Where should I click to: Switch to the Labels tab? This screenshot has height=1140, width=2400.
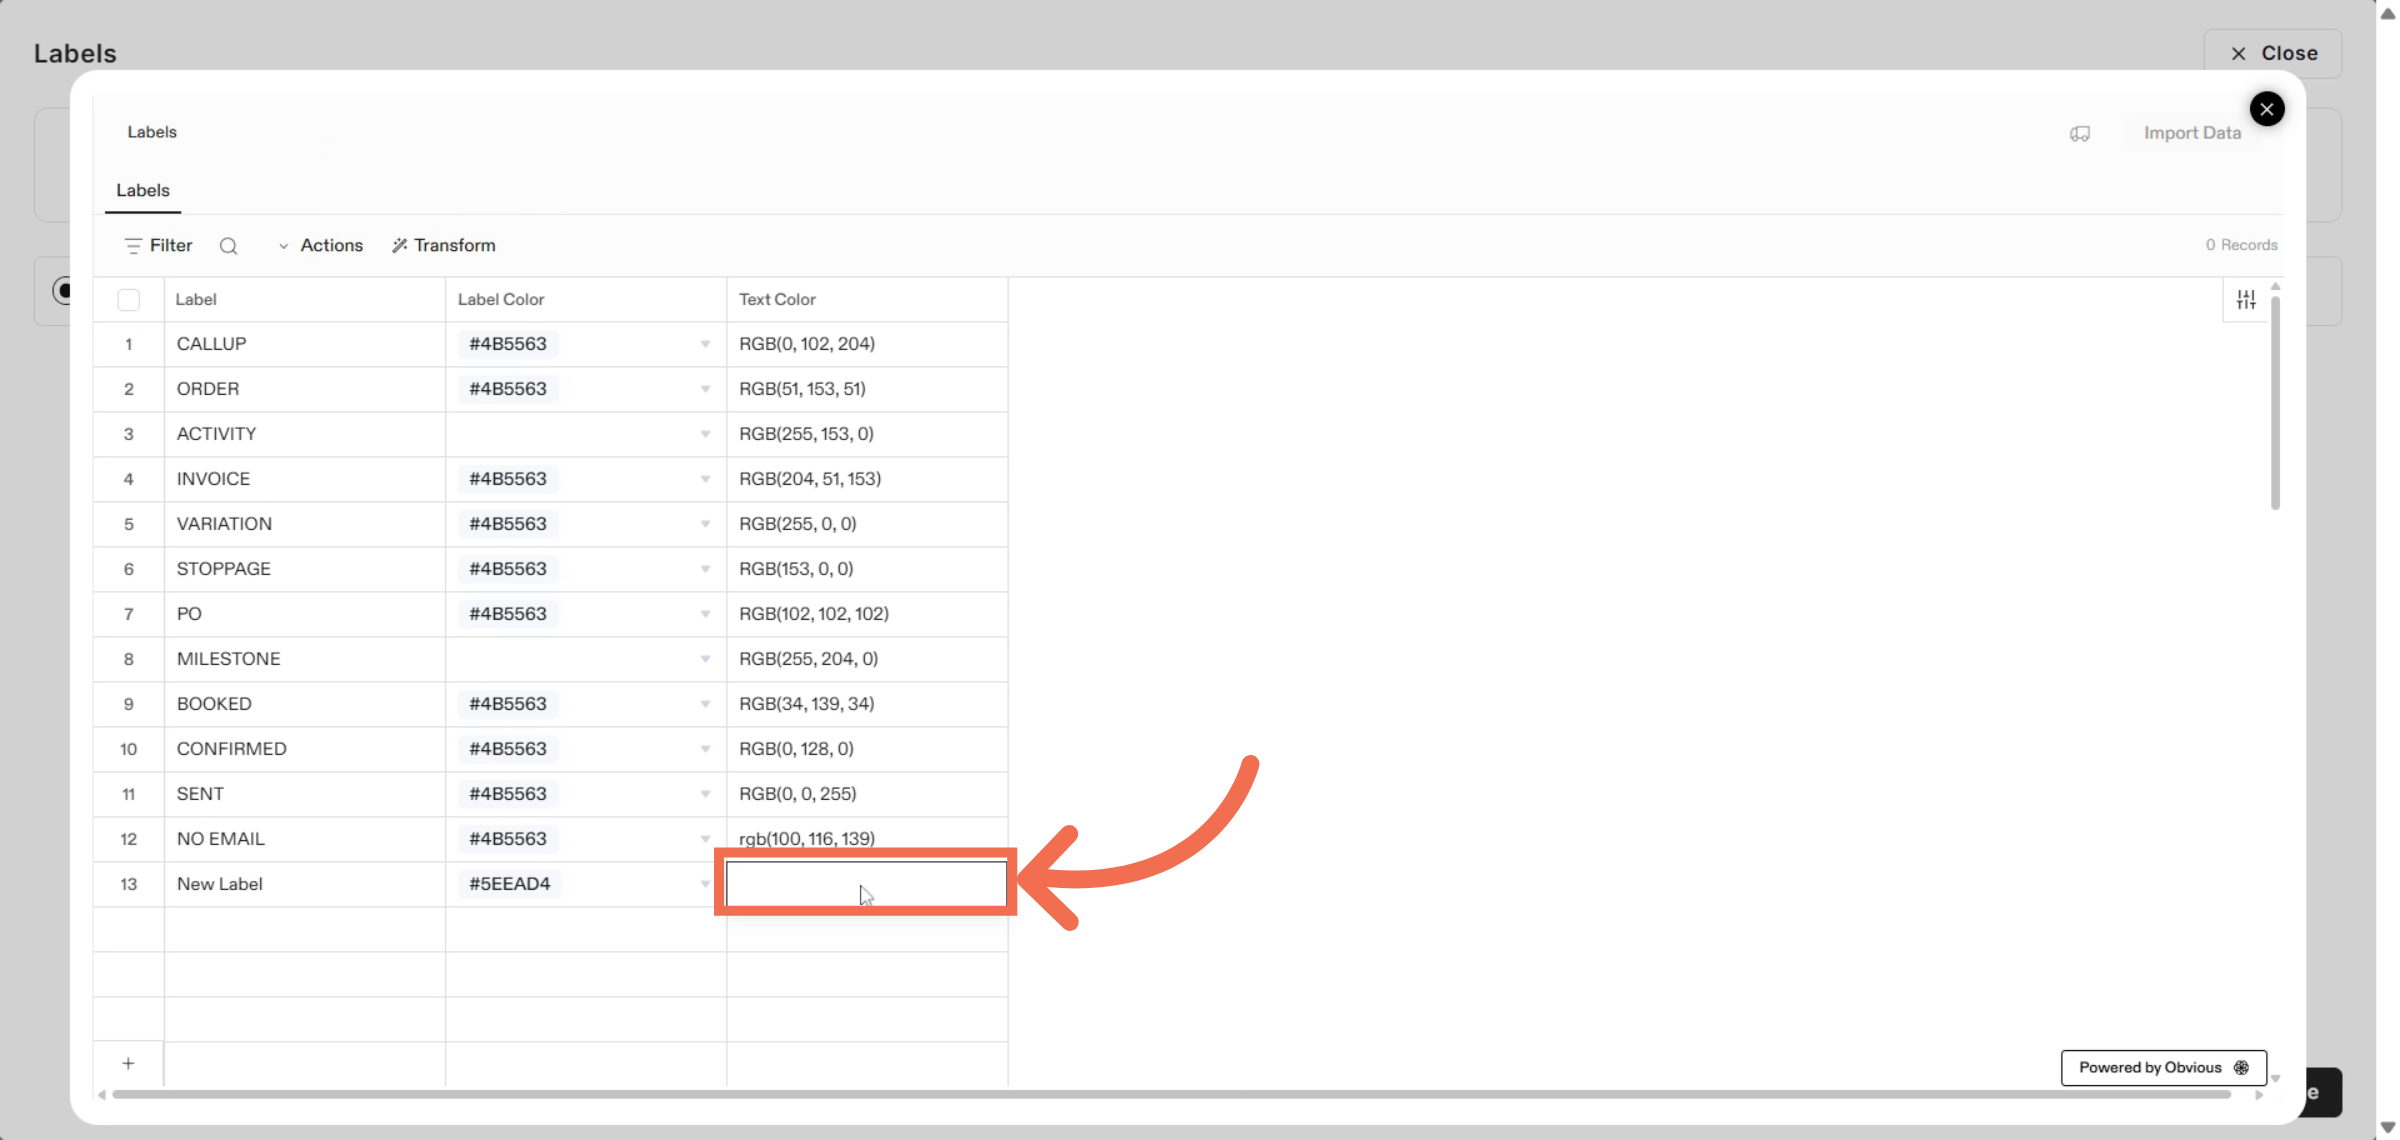point(142,190)
